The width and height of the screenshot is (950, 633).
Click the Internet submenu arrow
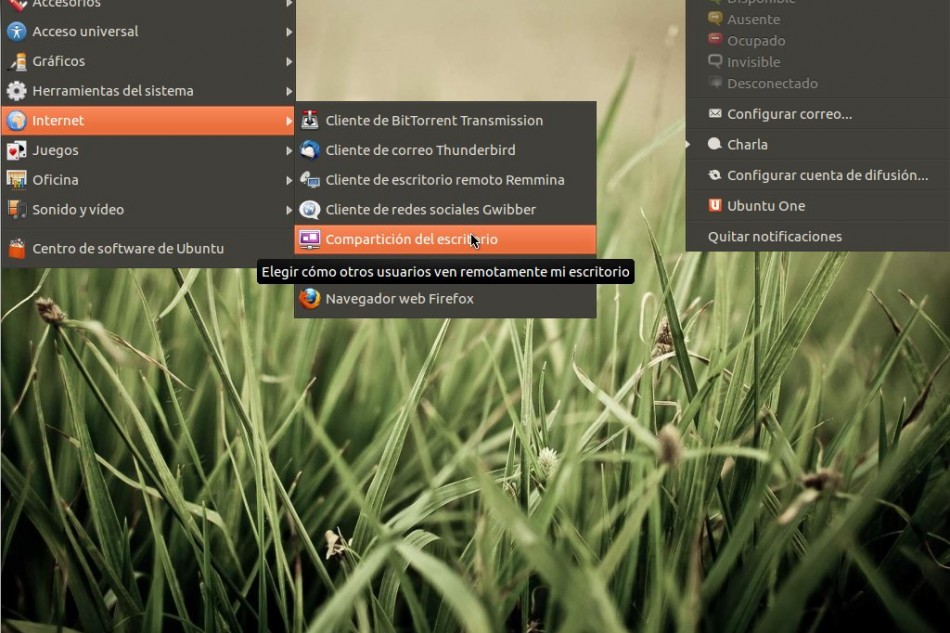click(289, 121)
